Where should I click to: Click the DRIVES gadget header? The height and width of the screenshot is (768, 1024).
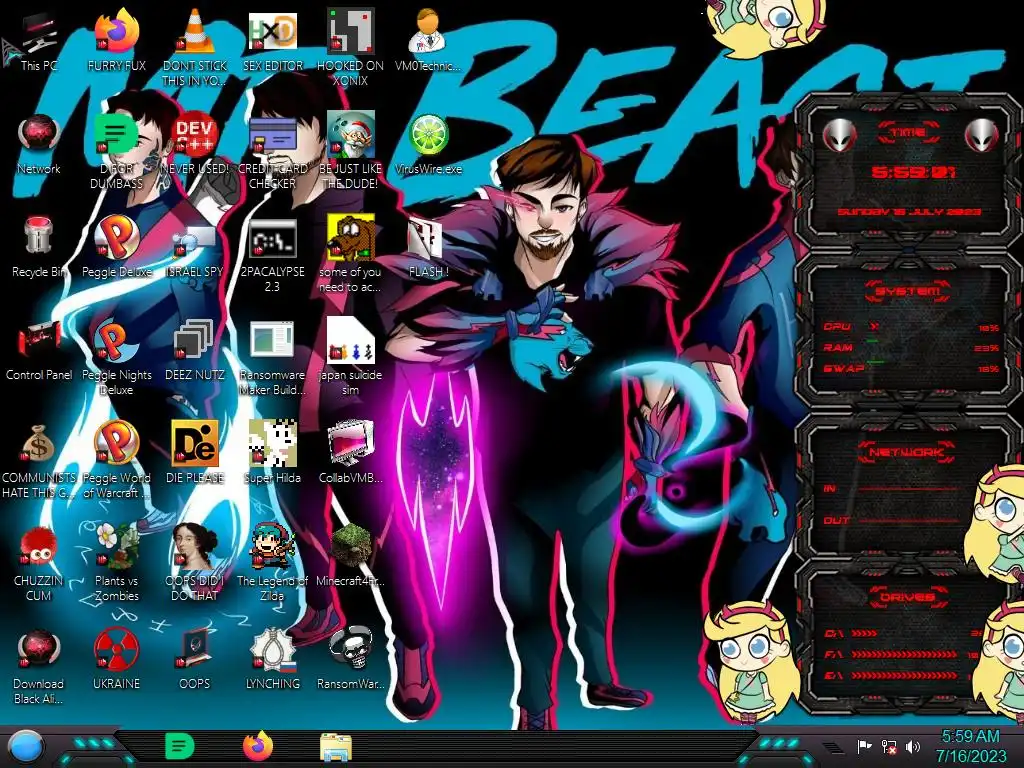coord(907,597)
